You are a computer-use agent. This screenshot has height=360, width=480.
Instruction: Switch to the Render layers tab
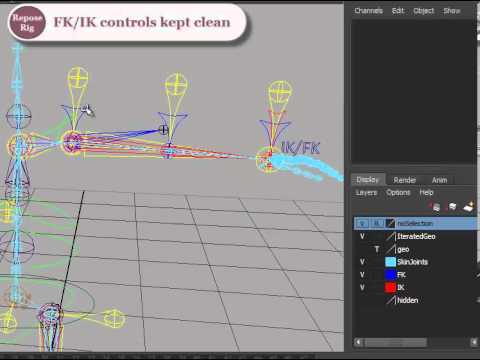click(x=405, y=180)
